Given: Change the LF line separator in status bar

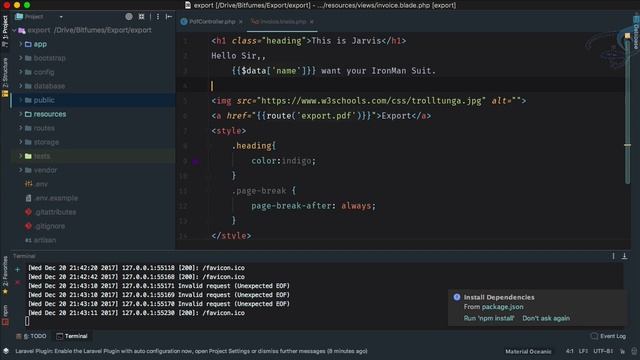Looking at the screenshot, I should click(583, 351).
